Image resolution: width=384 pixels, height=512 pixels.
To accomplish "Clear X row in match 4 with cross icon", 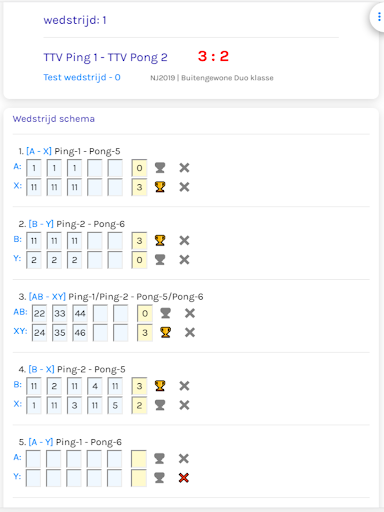I will [x=184, y=405].
